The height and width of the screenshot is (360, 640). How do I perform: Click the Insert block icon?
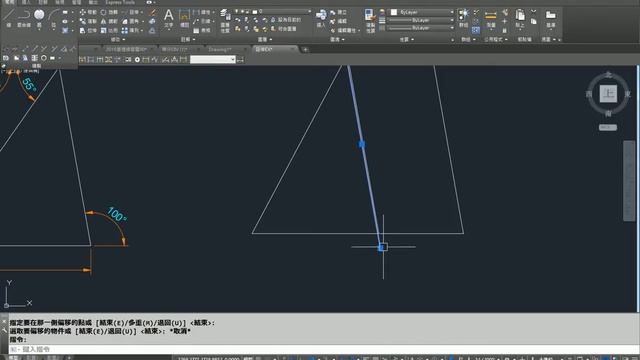[x=321, y=18]
